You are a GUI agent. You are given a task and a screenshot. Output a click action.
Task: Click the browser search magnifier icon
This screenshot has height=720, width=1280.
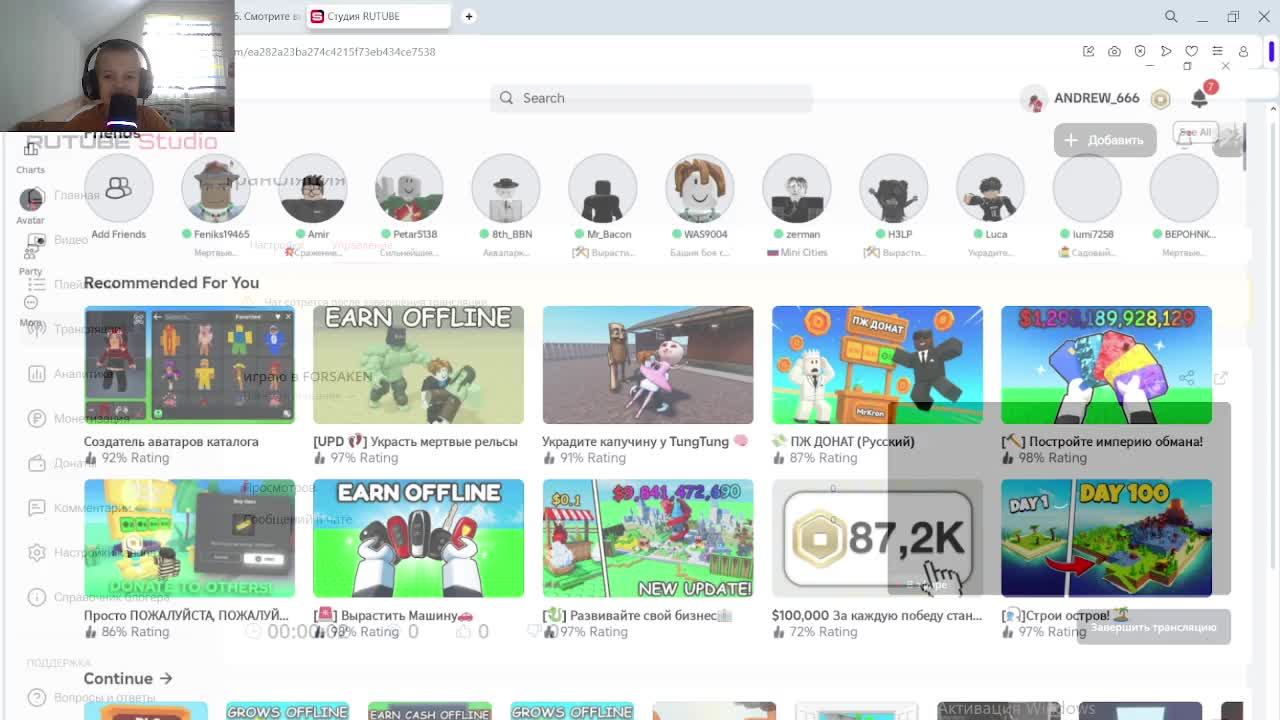coord(1171,16)
